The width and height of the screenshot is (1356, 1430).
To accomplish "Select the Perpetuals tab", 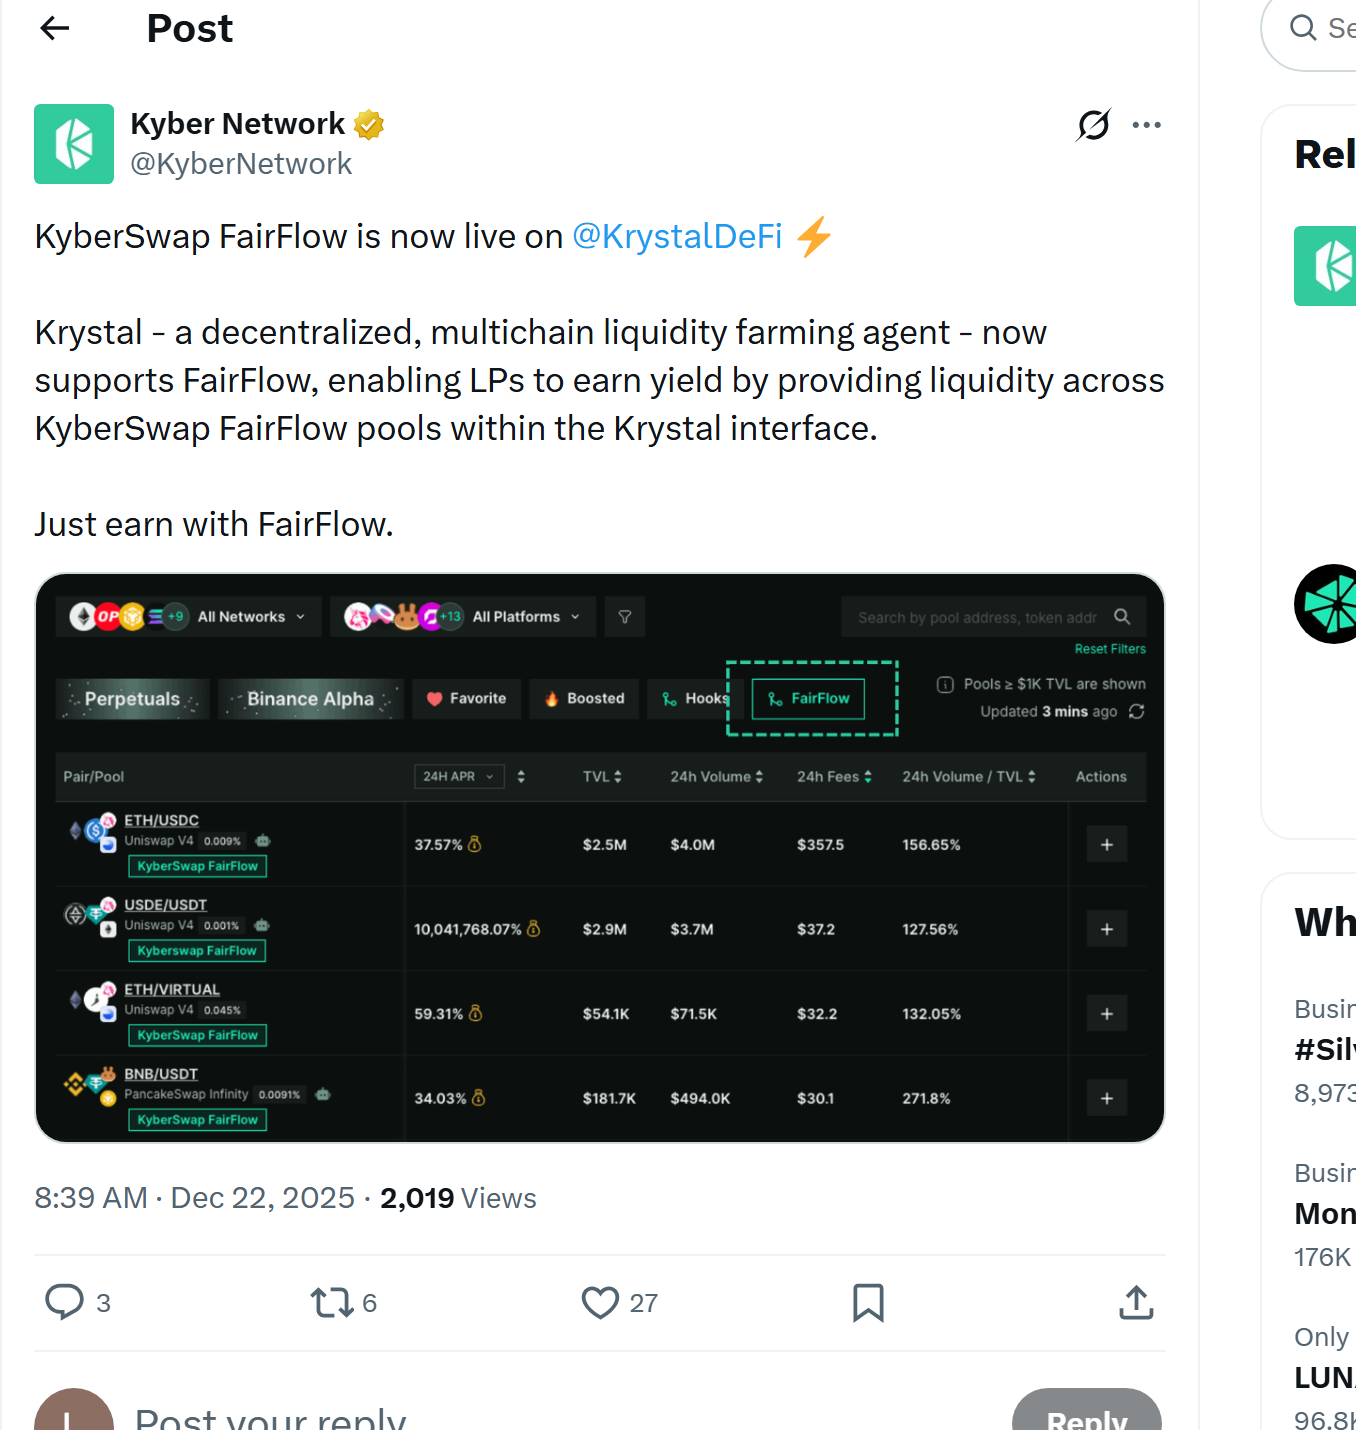I will click(x=132, y=698).
